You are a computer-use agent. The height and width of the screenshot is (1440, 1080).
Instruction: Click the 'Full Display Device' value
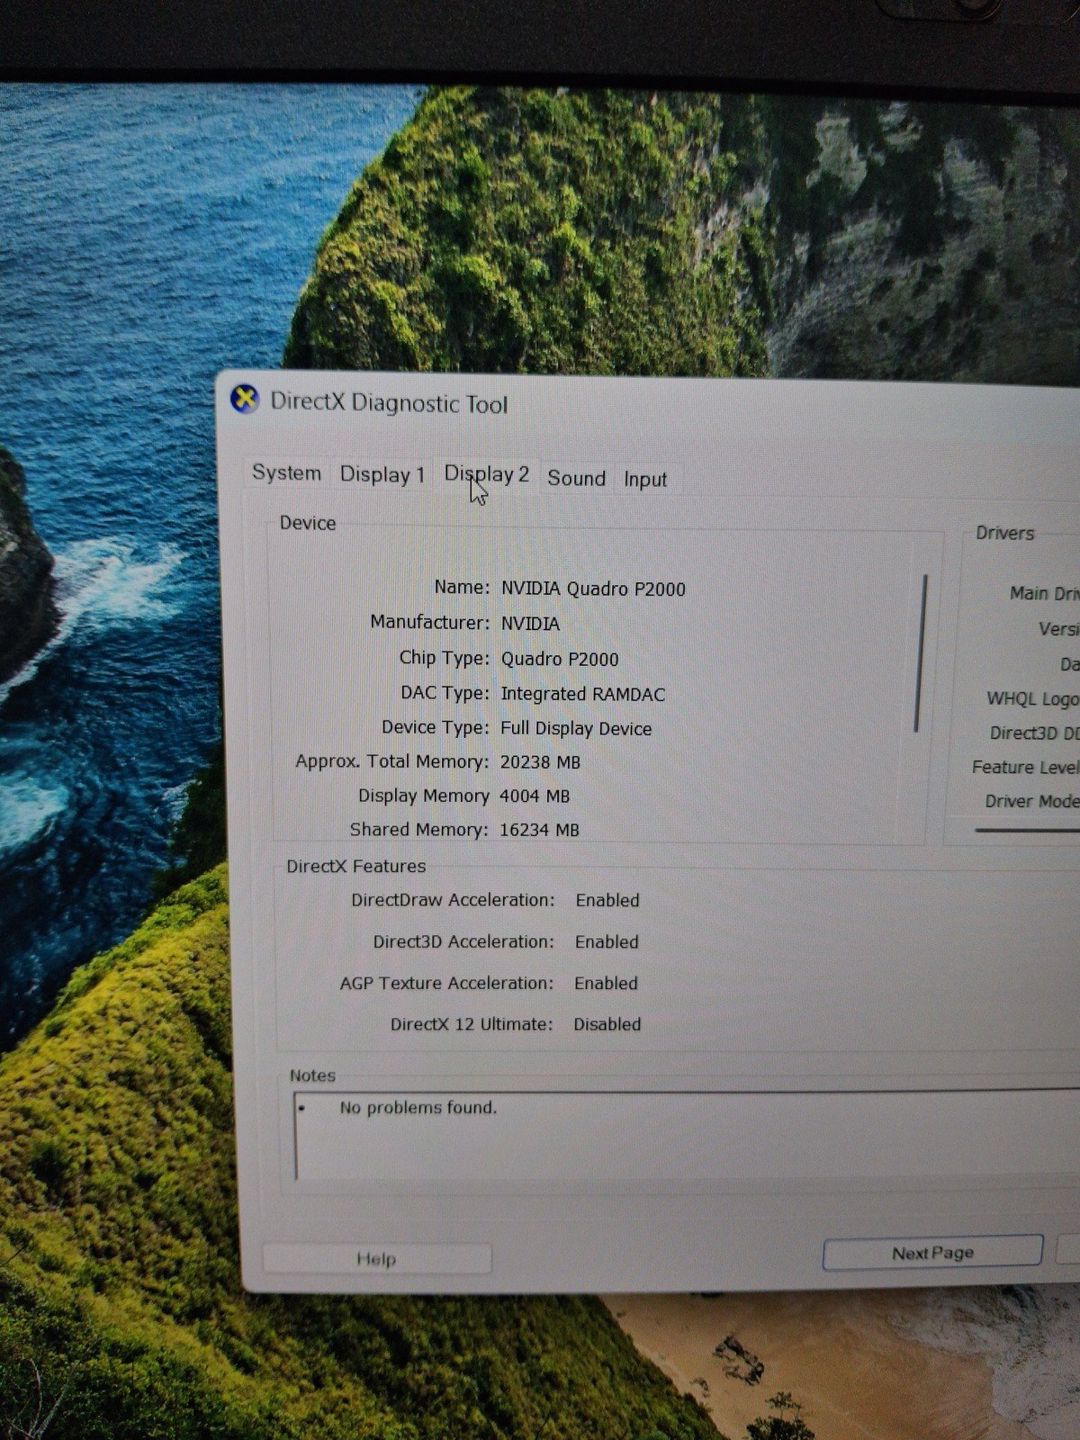click(576, 729)
